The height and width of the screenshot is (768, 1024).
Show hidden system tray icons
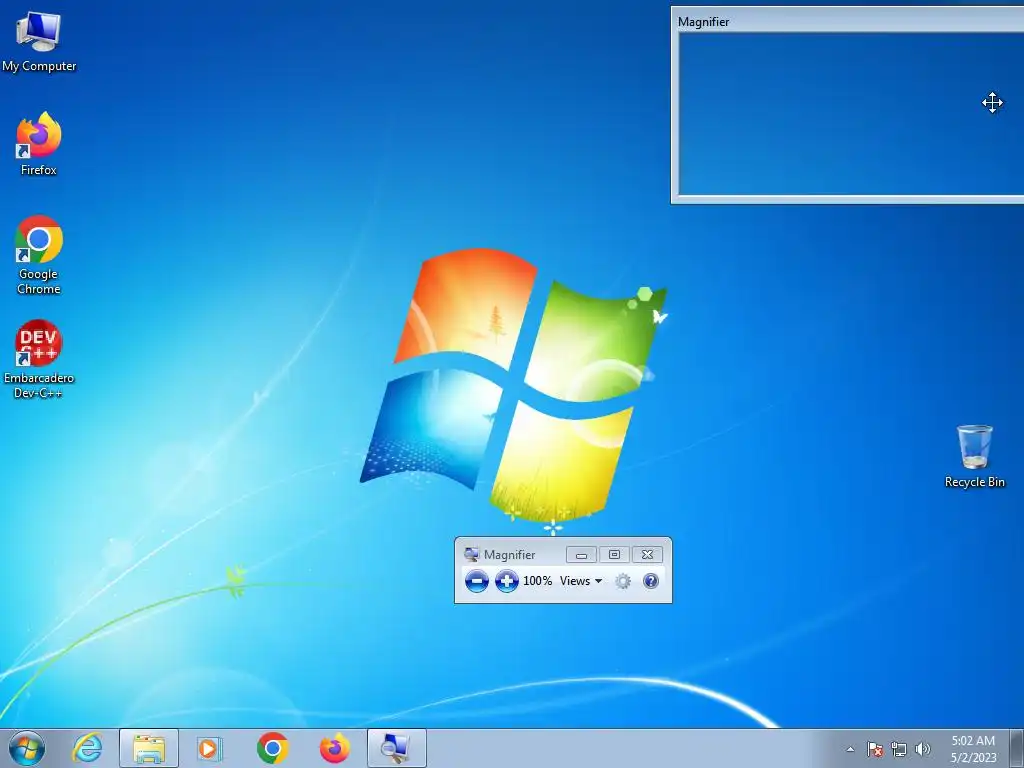850,749
